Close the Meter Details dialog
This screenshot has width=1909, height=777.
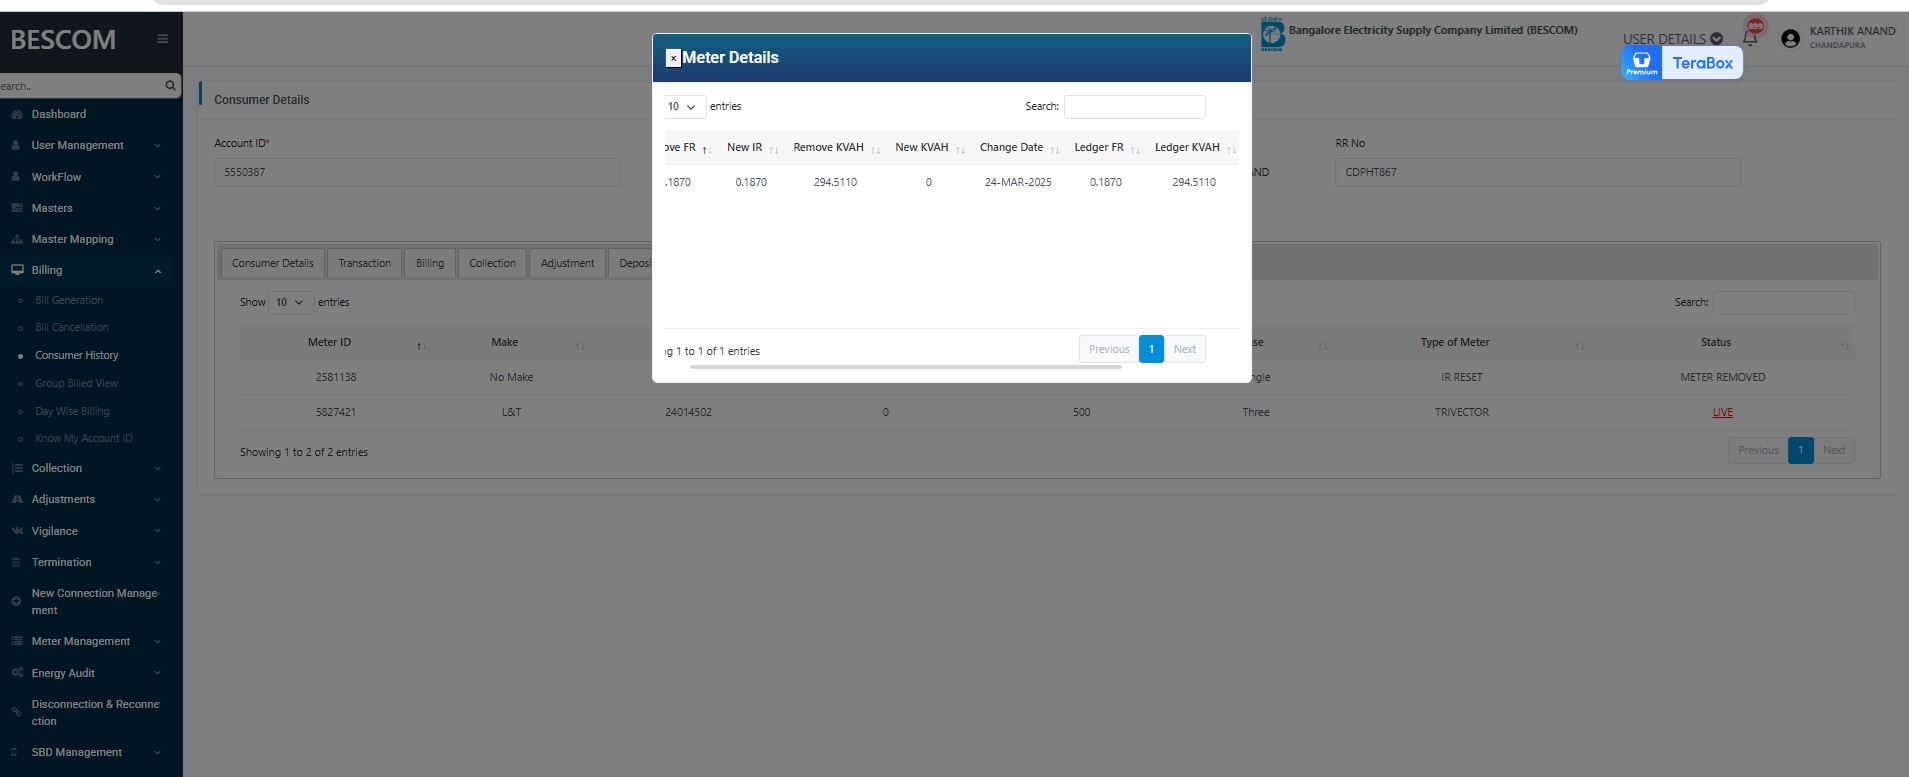(x=673, y=58)
